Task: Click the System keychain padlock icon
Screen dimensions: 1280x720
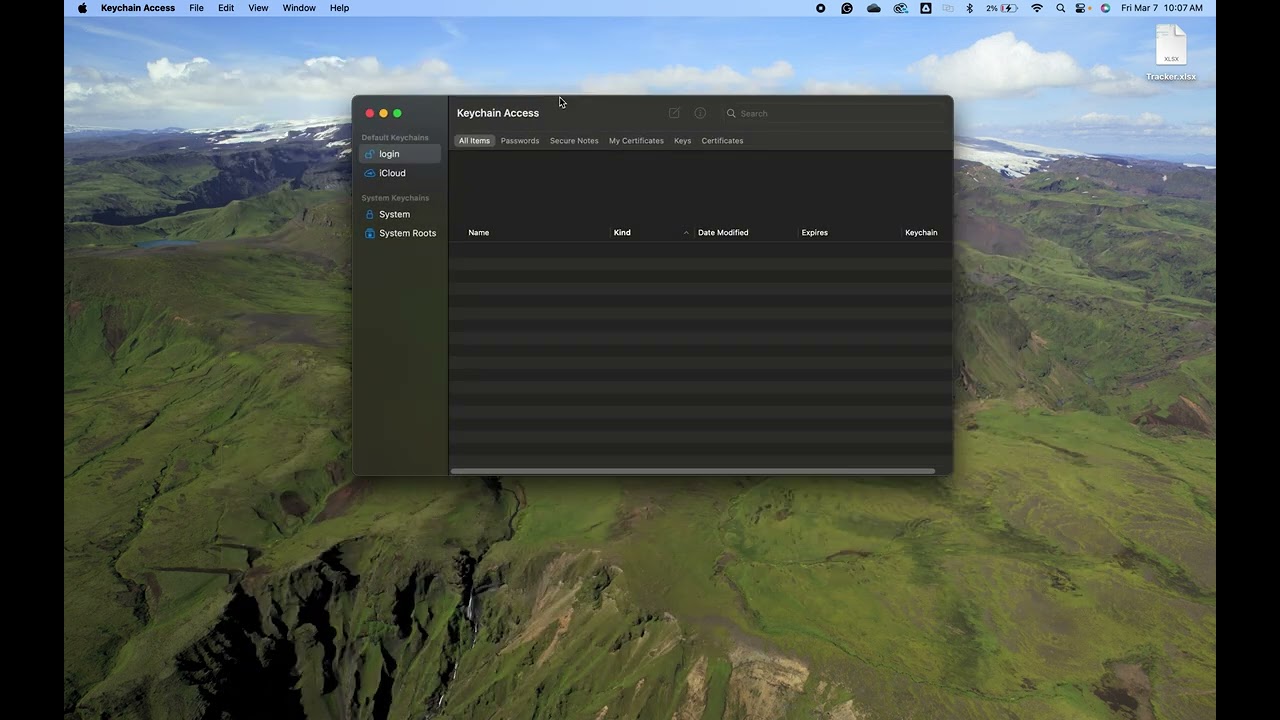Action: point(370,214)
